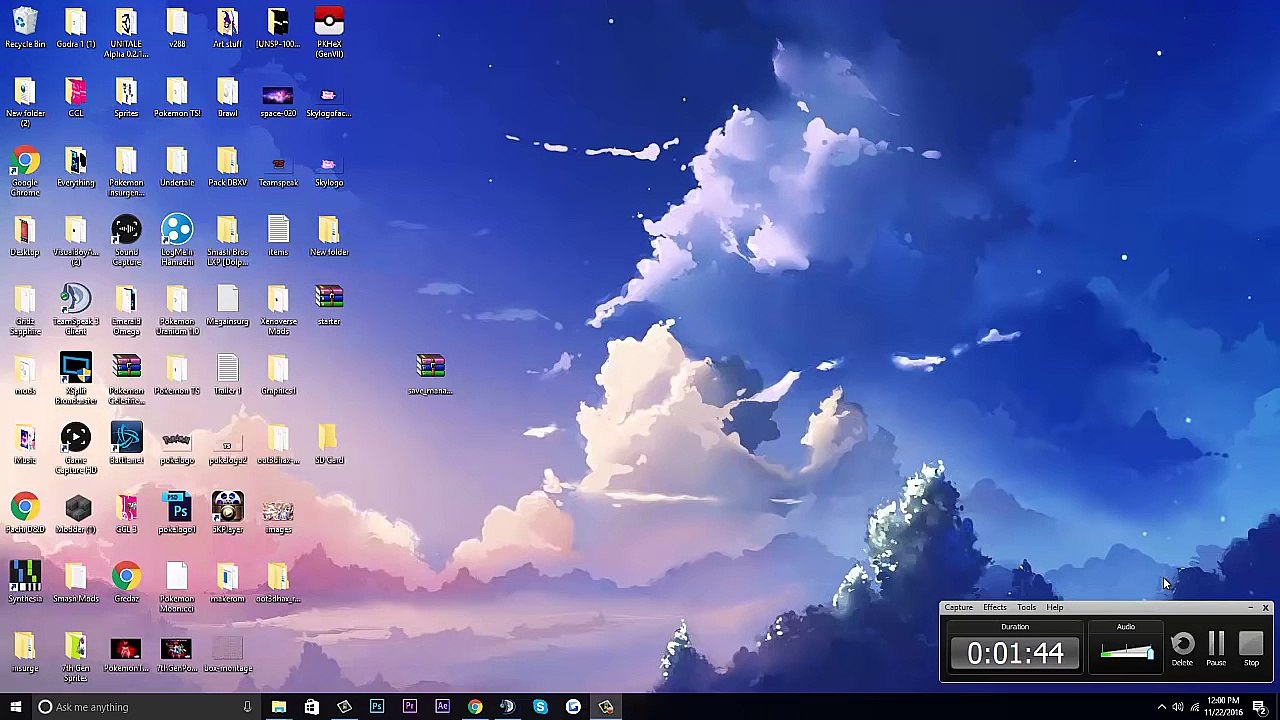Select the 5KPlayer shortcut icon
This screenshot has width=1280, height=720.
click(227, 513)
